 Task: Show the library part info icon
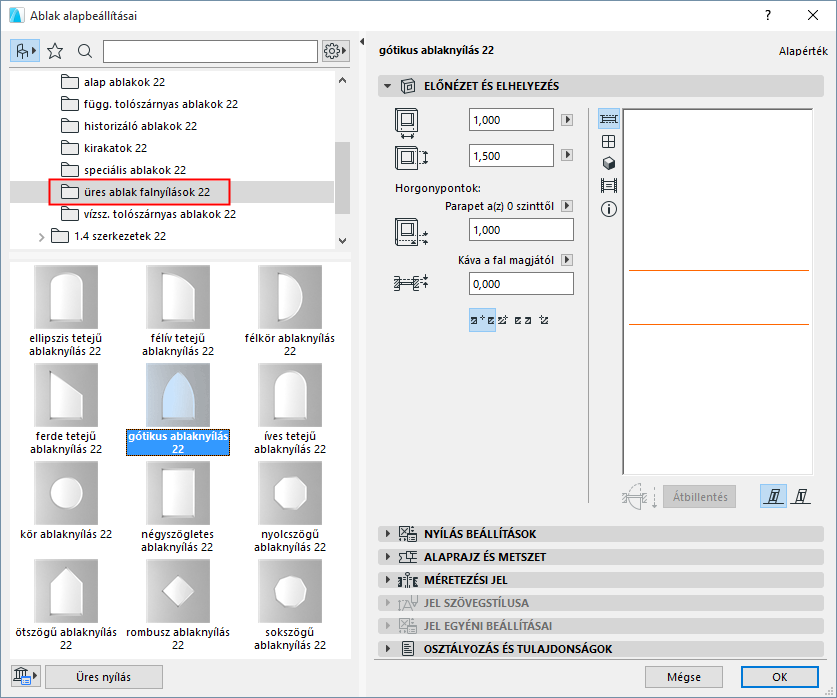point(609,209)
